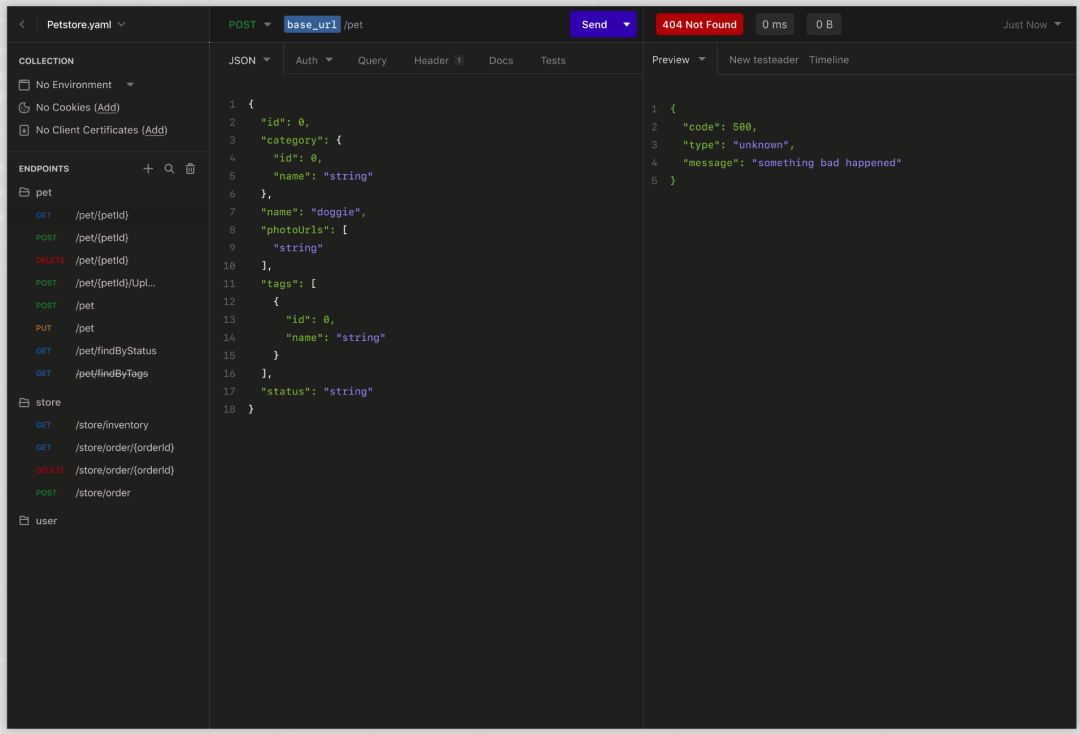Select the DELETE /store/order/{orderId} endpoint
This screenshot has width=1080, height=734.
click(124, 470)
